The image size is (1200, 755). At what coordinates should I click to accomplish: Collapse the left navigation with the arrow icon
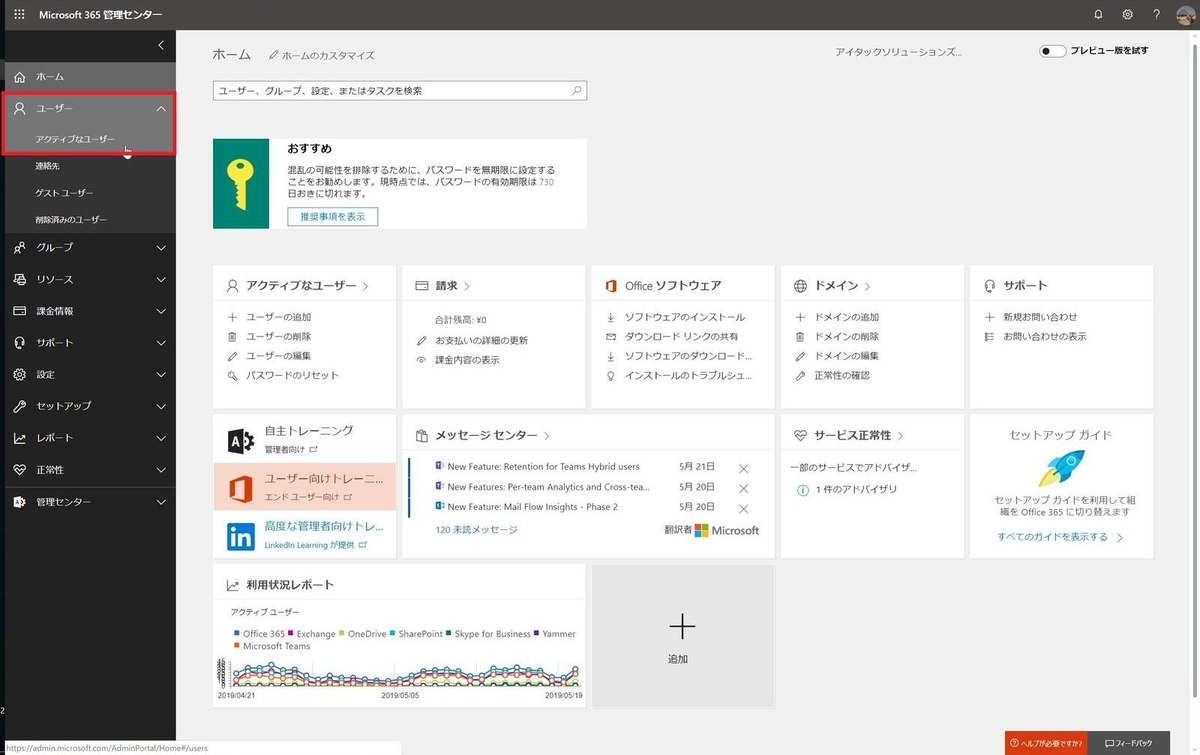(160, 45)
